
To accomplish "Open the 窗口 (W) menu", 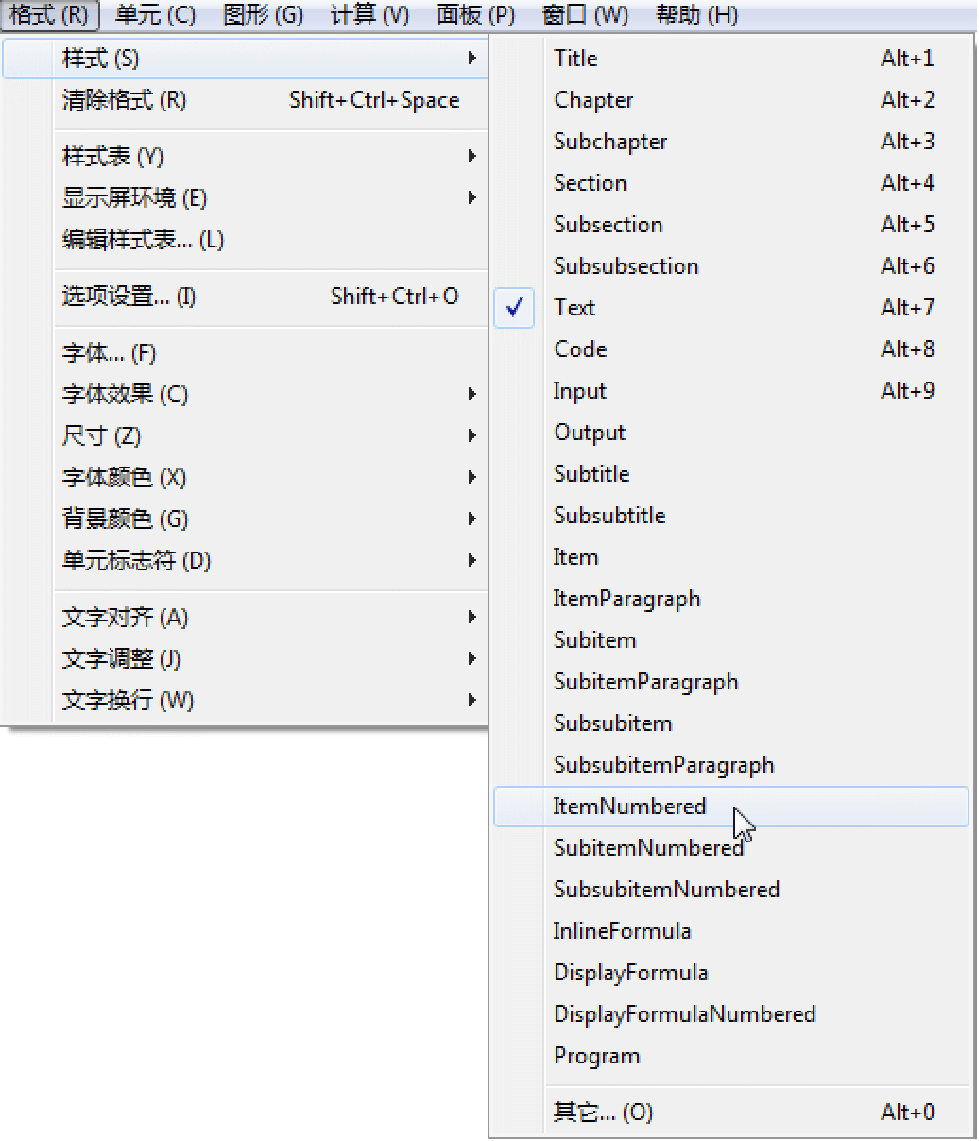I will pyautogui.click(x=585, y=15).
